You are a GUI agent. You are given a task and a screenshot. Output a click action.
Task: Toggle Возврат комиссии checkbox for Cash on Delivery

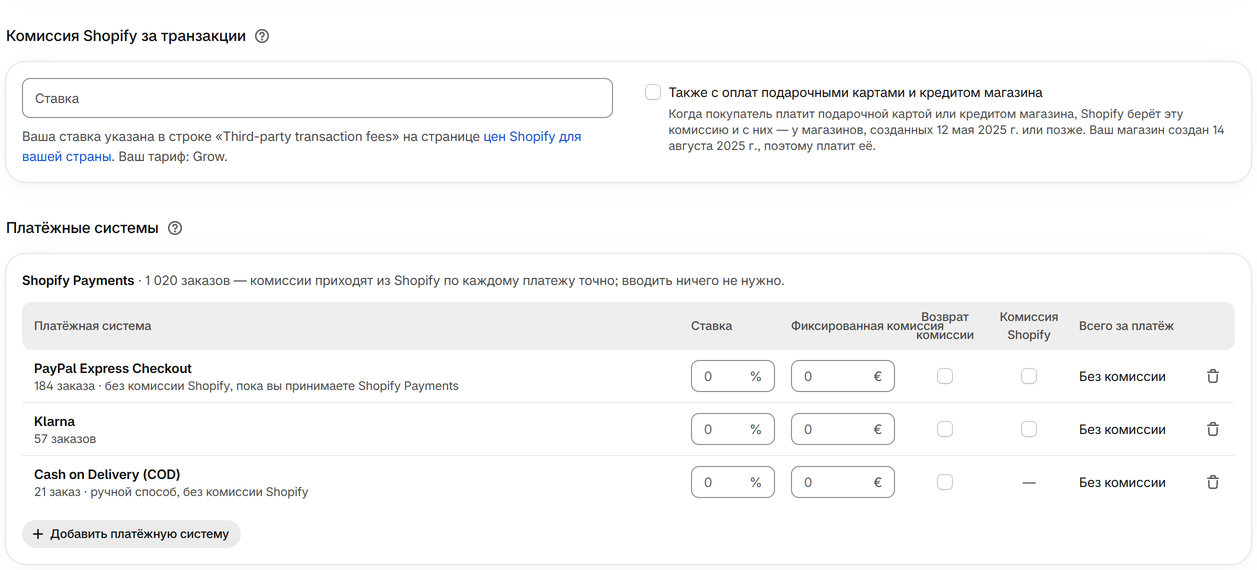tap(945, 482)
